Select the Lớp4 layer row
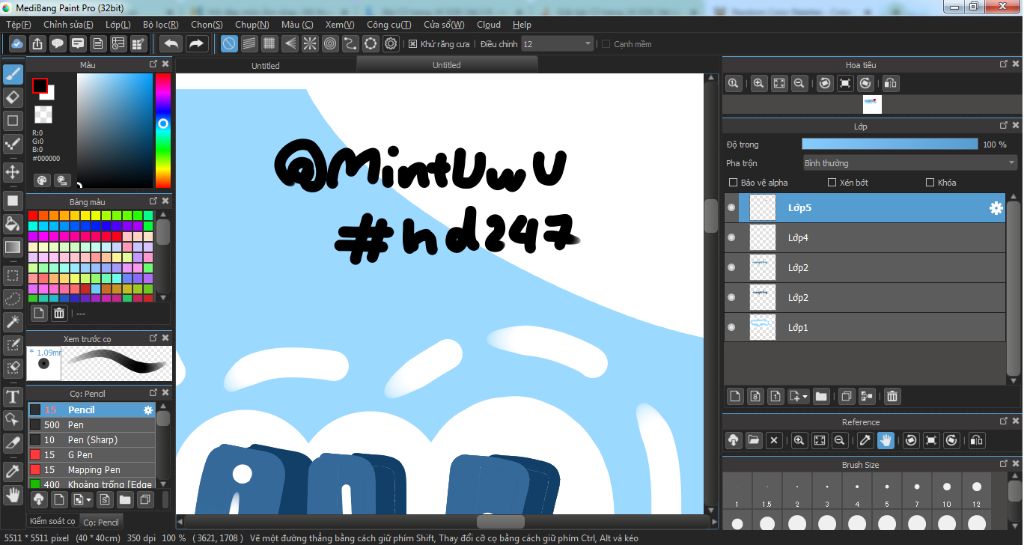This screenshot has height=545, width=1024. tap(865, 238)
